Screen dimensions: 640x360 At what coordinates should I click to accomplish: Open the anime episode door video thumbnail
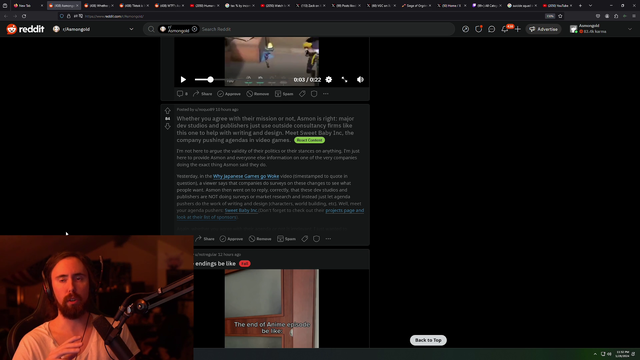point(271,309)
